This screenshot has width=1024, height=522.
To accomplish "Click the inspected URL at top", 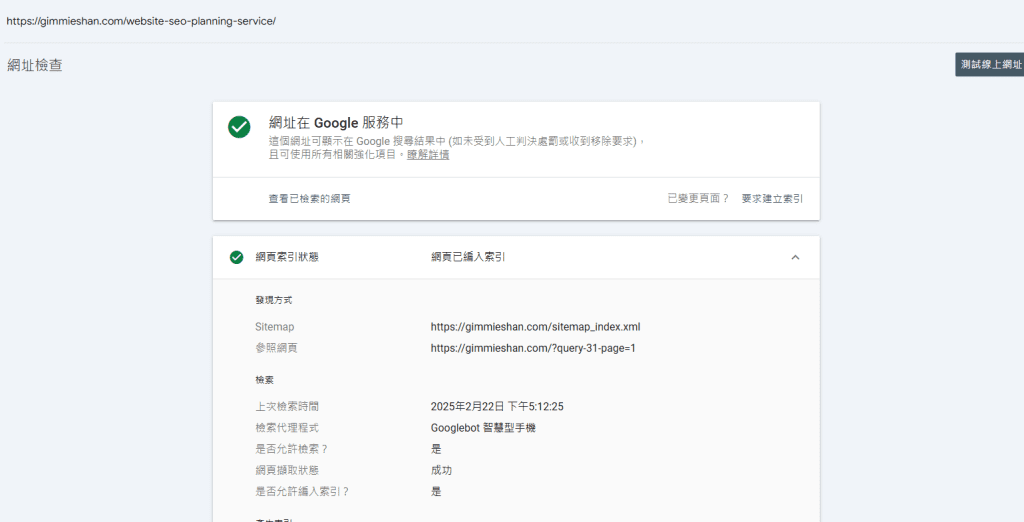I will pyautogui.click(x=141, y=21).
